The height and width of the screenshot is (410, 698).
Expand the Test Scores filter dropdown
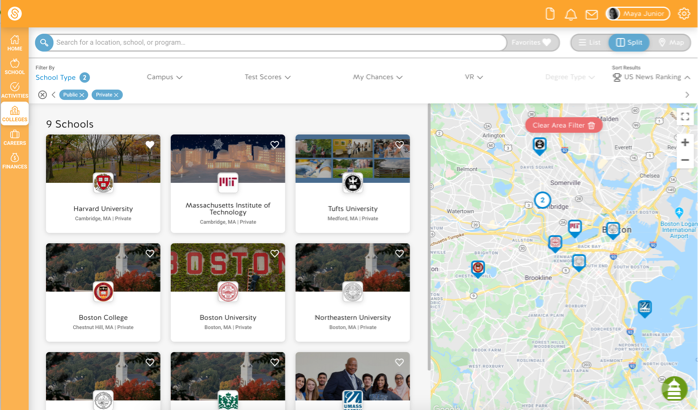tap(267, 77)
